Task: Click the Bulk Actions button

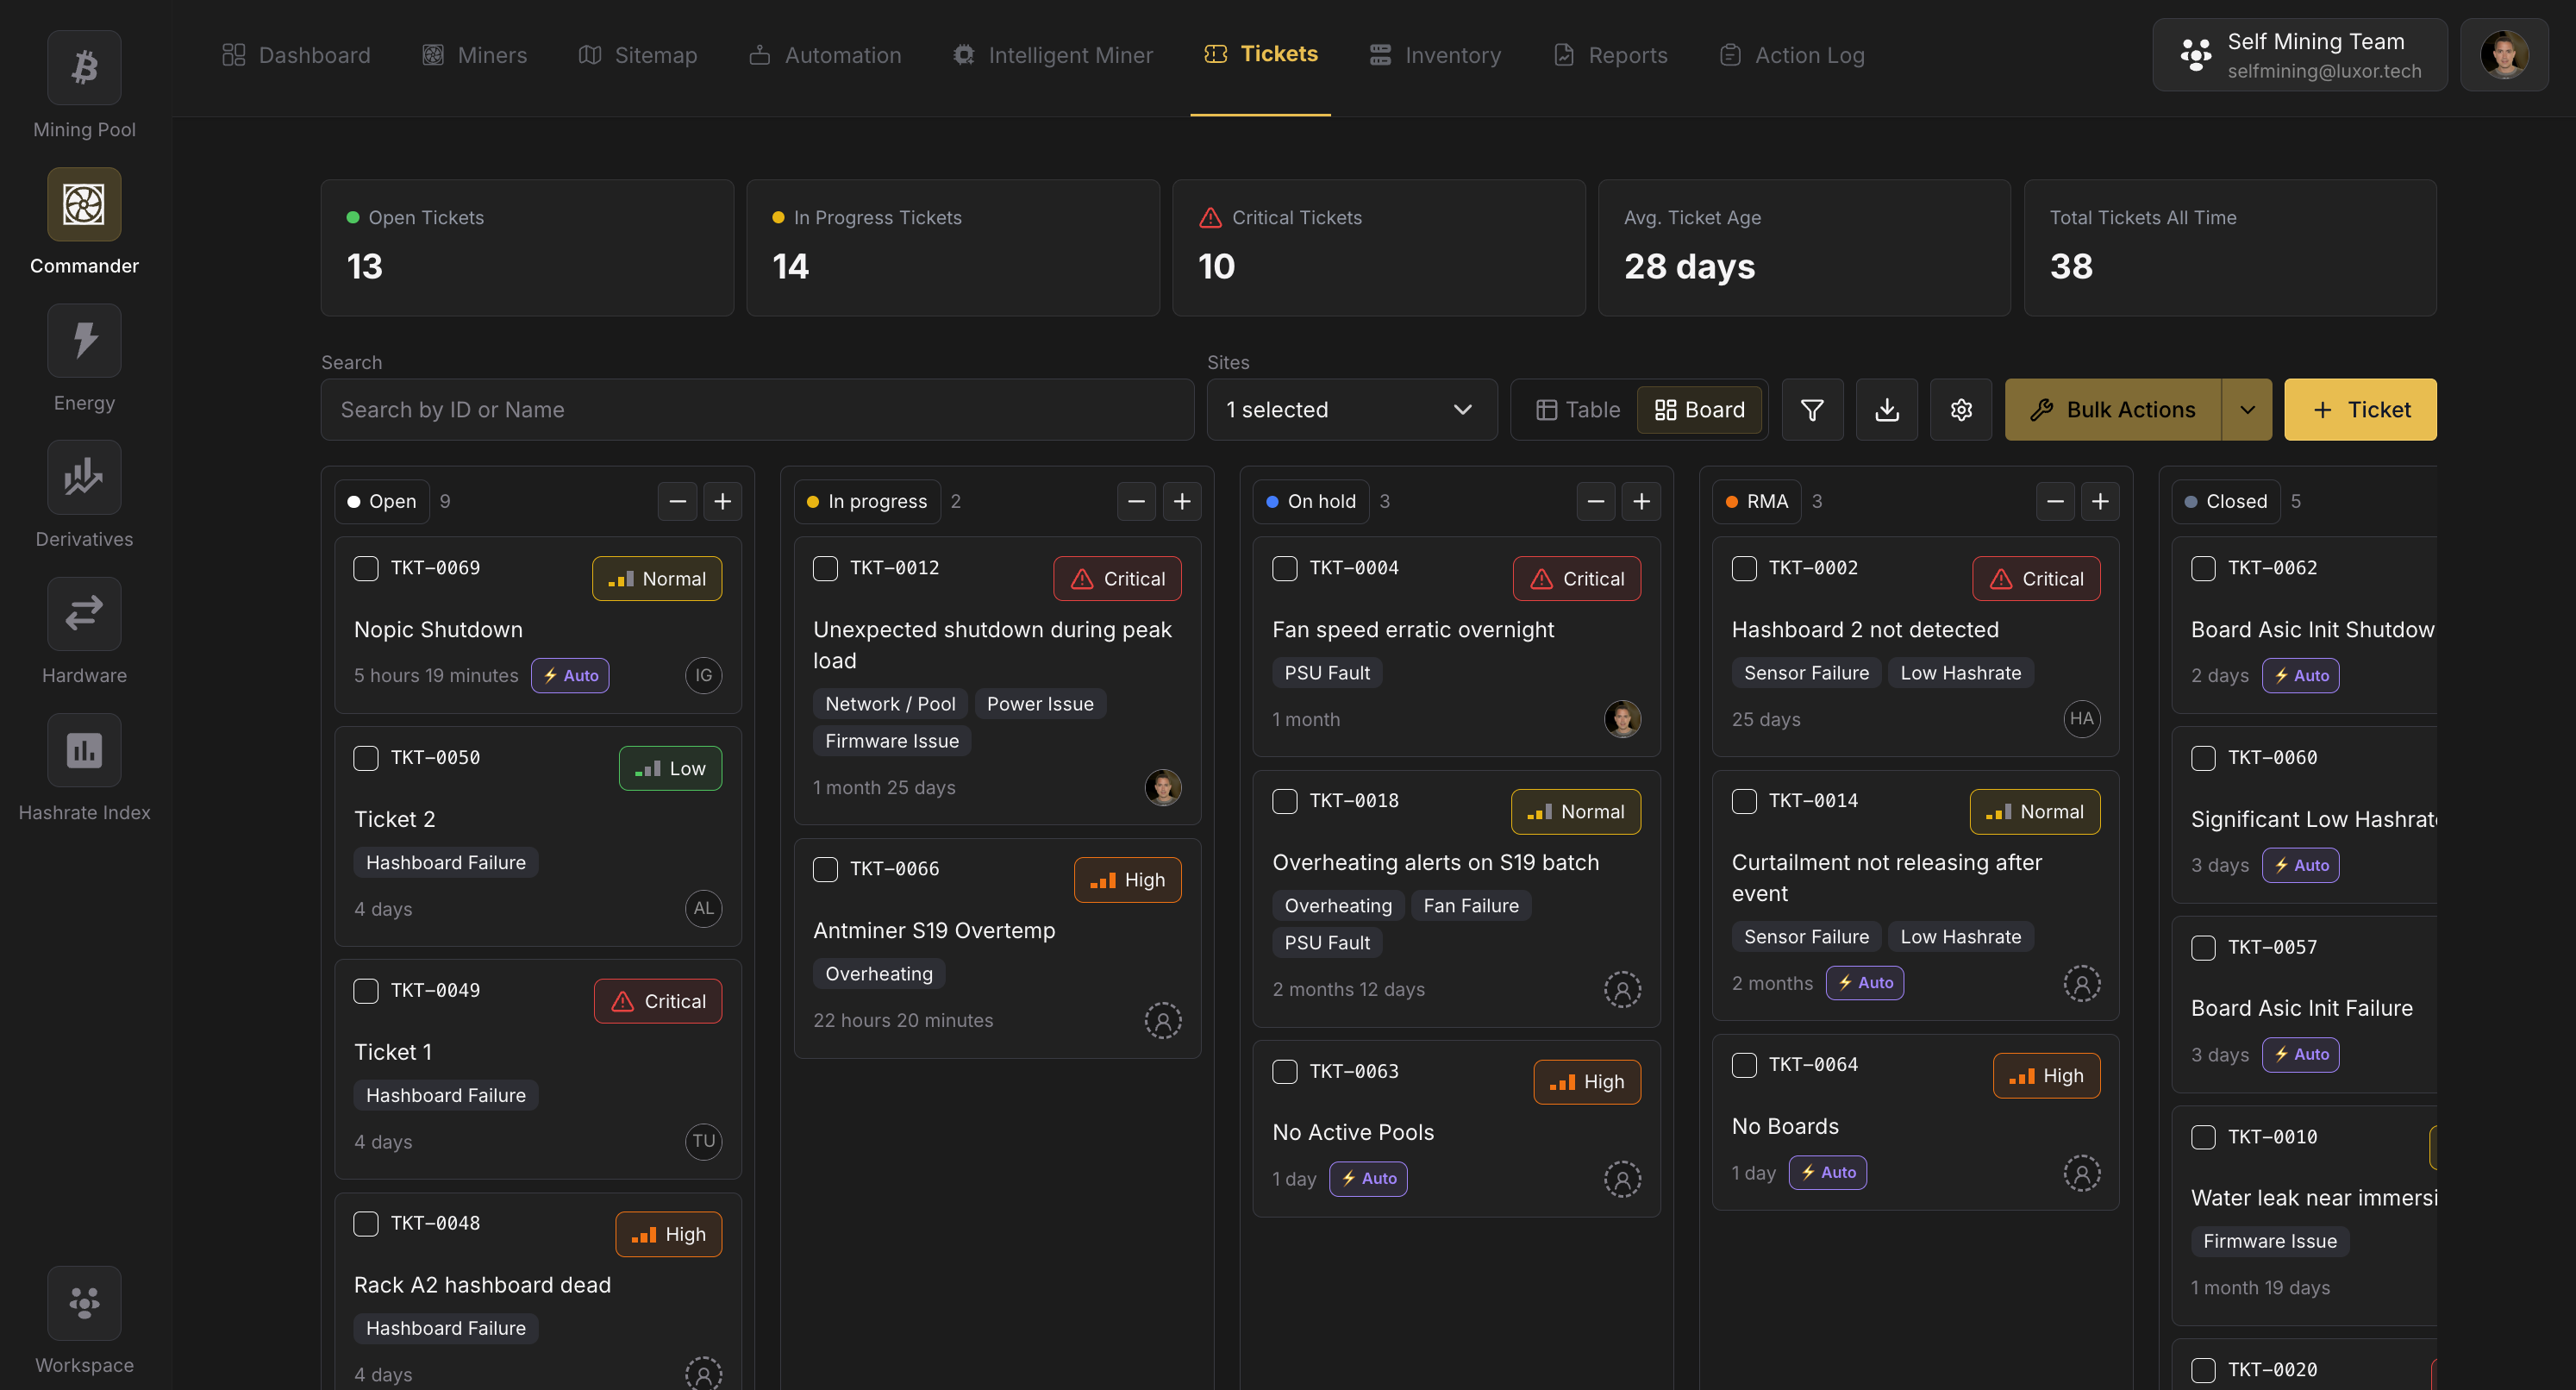Action: coord(2113,410)
